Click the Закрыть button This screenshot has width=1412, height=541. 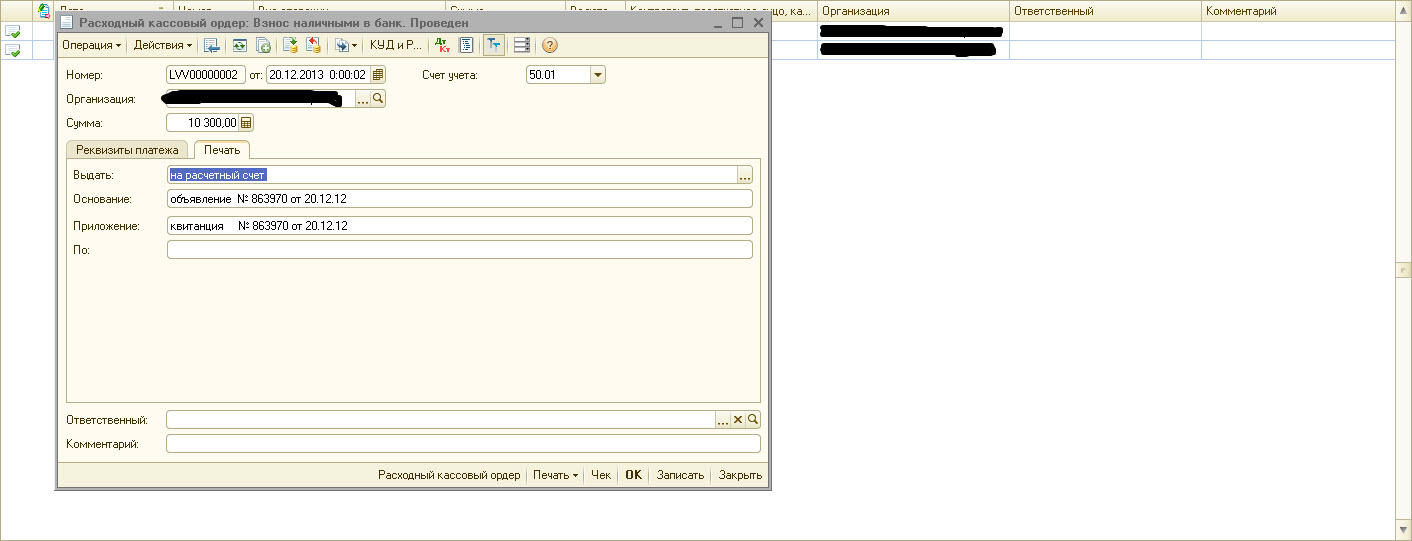pos(740,475)
